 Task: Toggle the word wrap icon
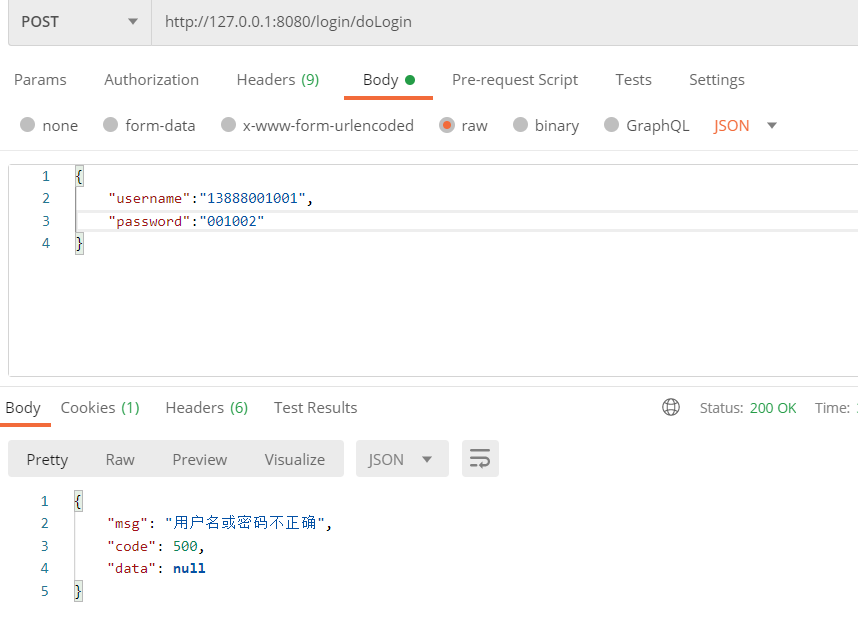480,459
